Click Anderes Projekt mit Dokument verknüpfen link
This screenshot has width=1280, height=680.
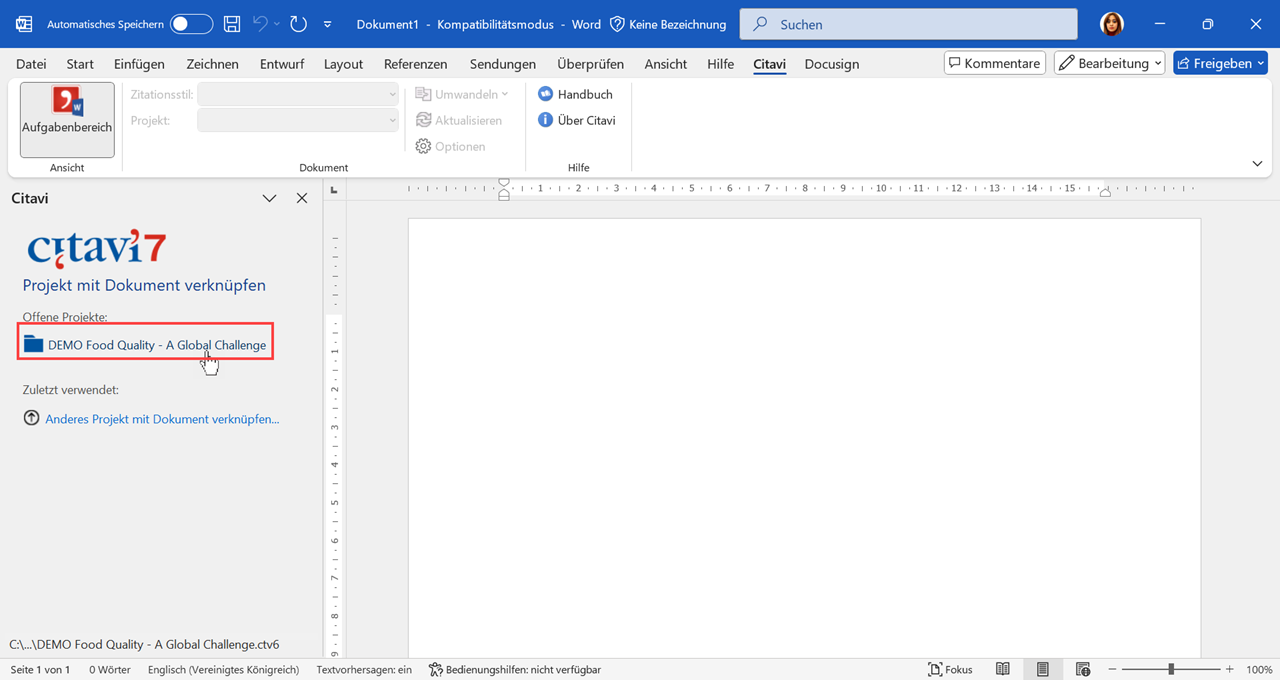(x=161, y=419)
